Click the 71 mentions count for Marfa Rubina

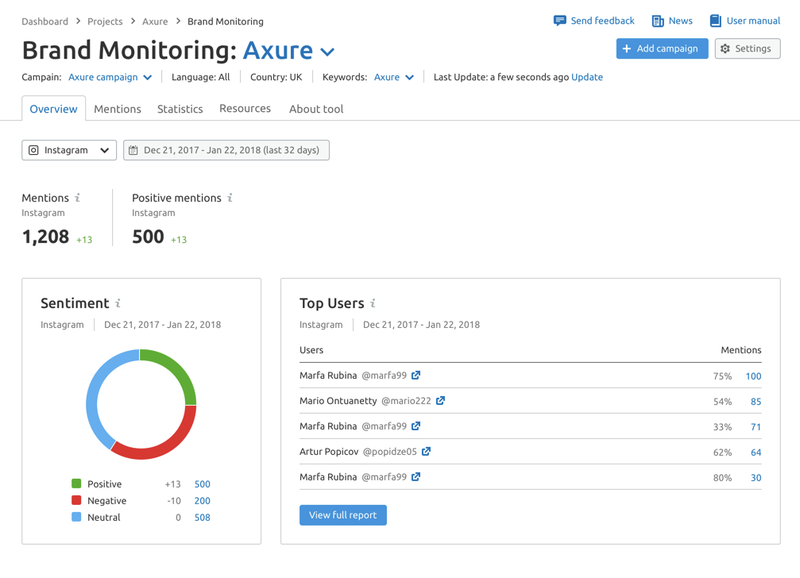756,427
